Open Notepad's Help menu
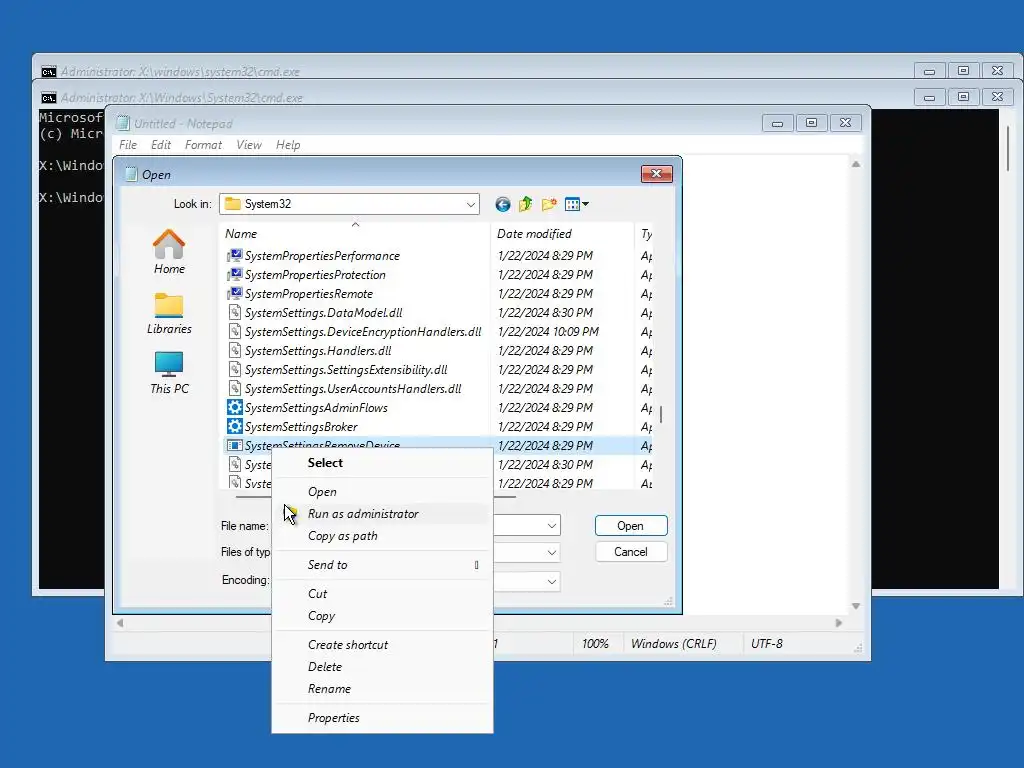Viewport: 1024px width, 768px height. click(288, 145)
